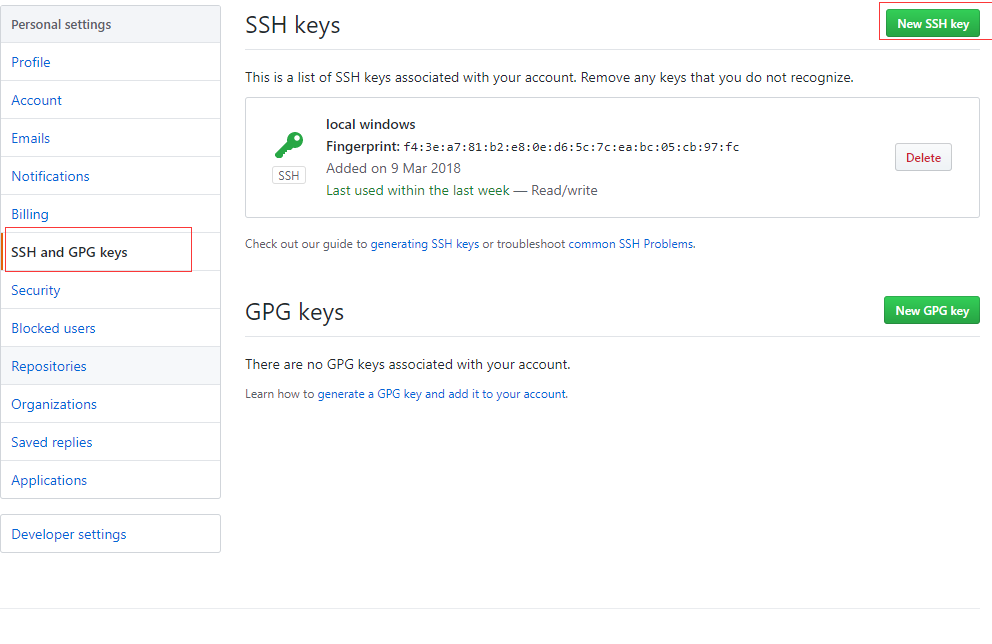Viewport: 992px width, 644px height.
Task: Select Billing in the sidebar
Action: point(111,214)
